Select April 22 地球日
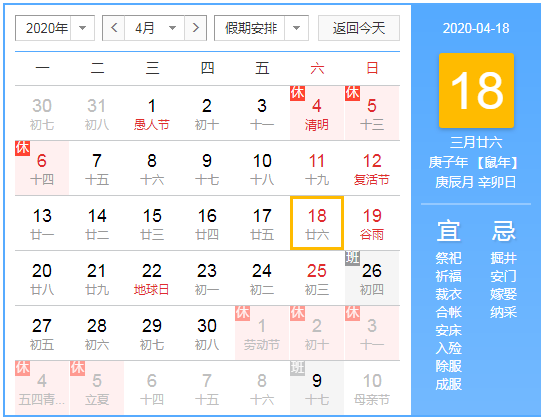 tap(152, 278)
